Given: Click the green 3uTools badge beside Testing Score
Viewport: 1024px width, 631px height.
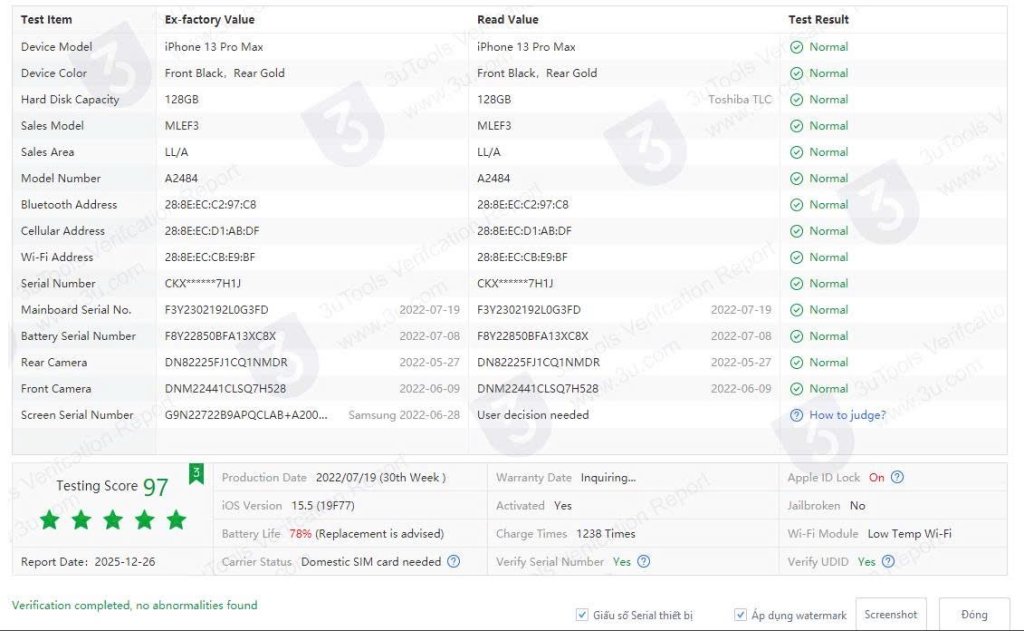Looking at the screenshot, I should pyautogui.click(x=197, y=473).
